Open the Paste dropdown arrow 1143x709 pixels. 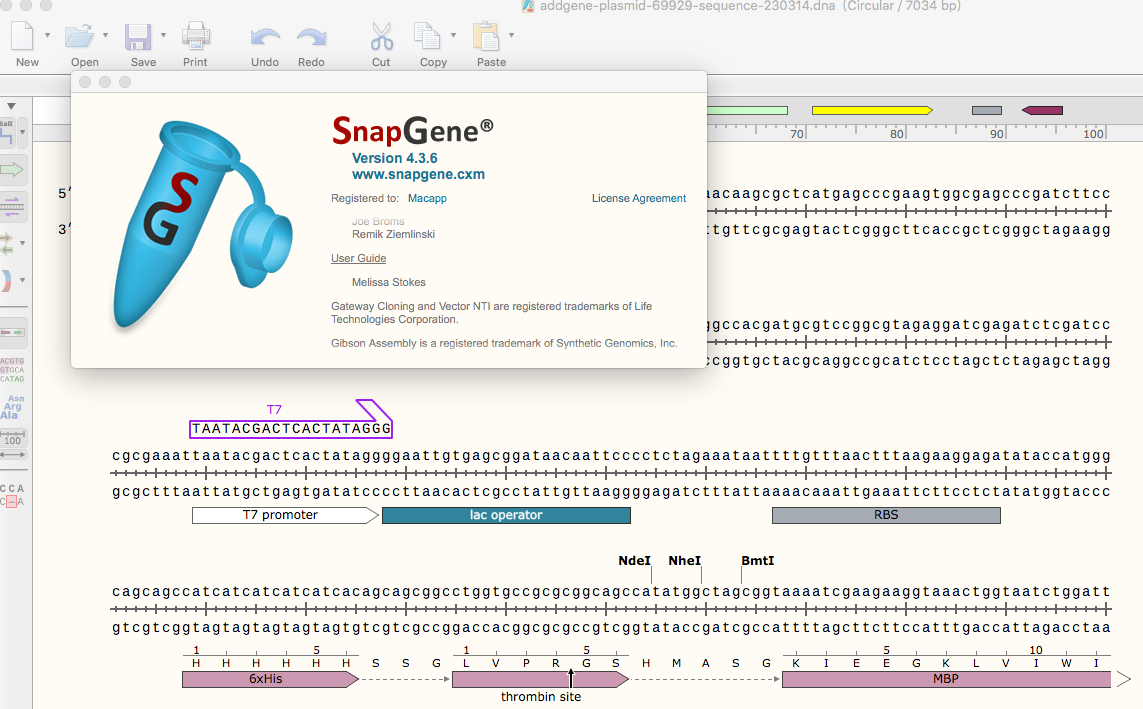pyautogui.click(x=511, y=35)
